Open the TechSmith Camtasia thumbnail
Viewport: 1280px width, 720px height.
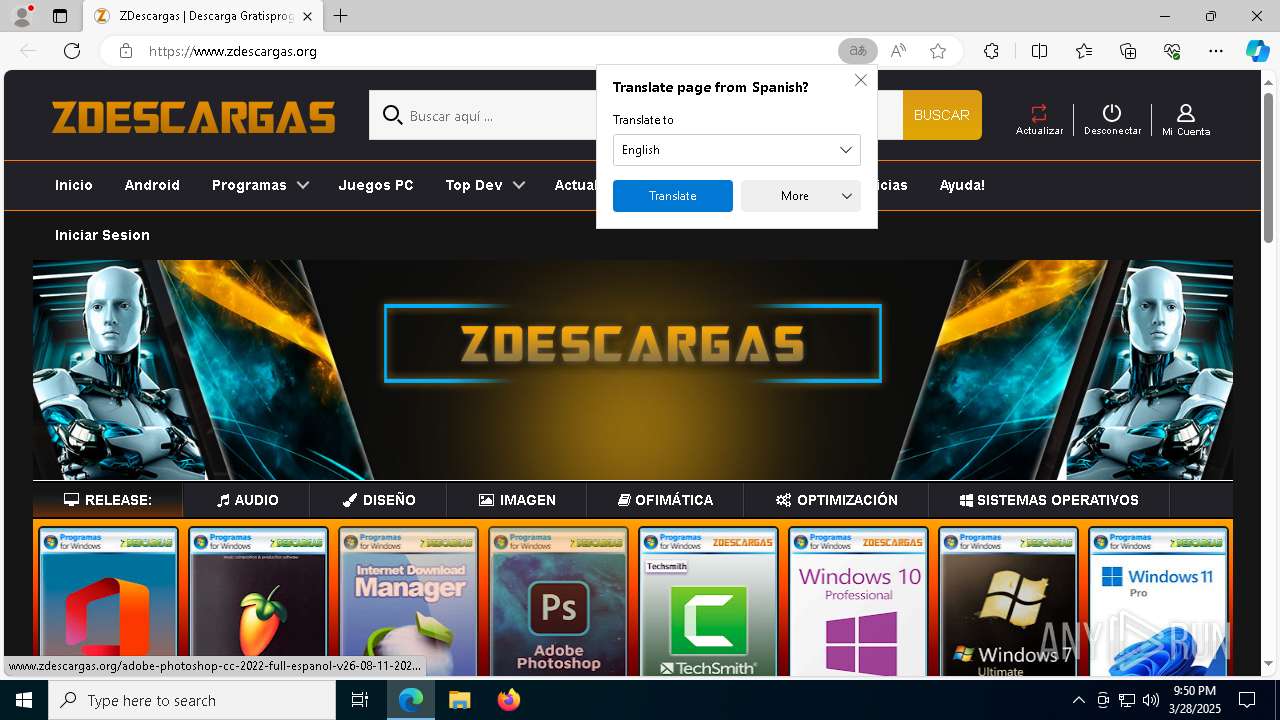tap(708, 602)
